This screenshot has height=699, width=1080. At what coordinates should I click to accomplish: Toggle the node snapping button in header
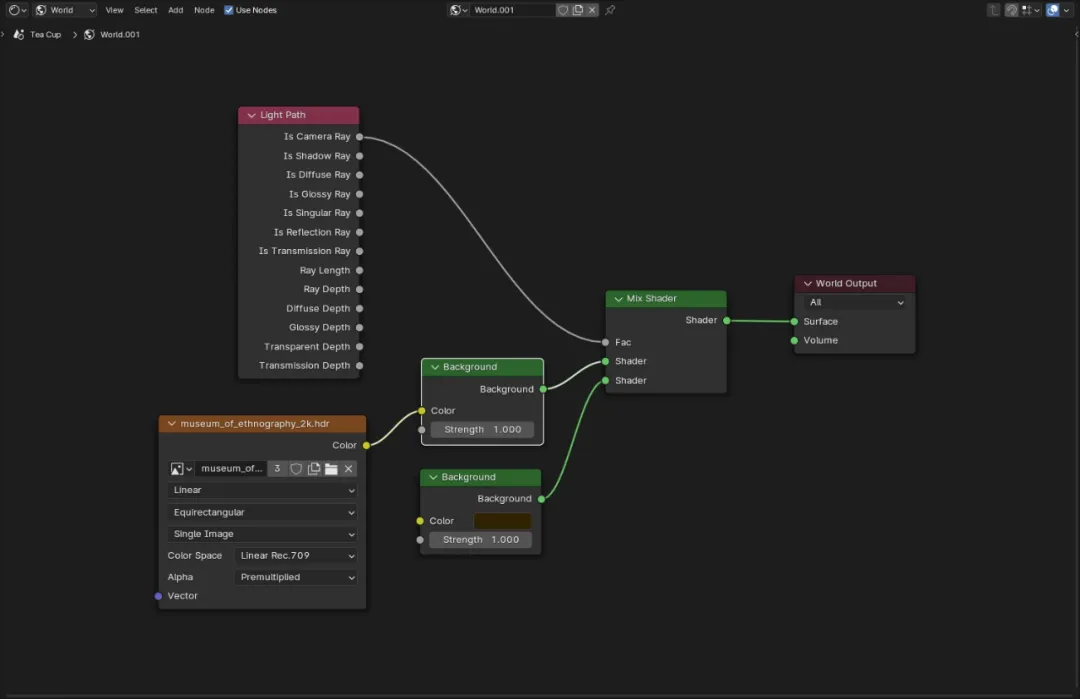point(1011,10)
